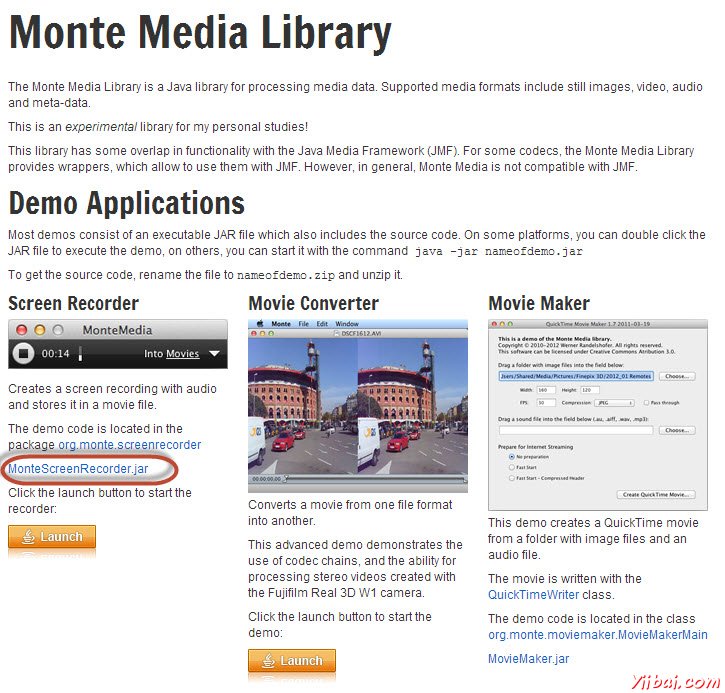The width and height of the screenshot is (725, 693).
Task: Open the Edit menu in Movie Converter
Action: [323, 324]
